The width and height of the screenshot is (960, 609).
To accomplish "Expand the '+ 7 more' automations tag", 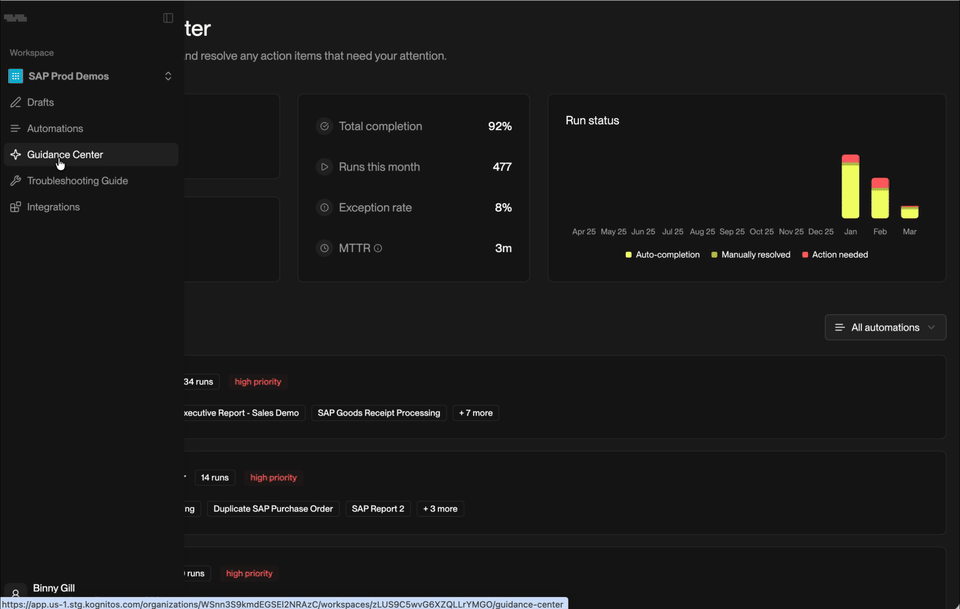I will click(476, 413).
